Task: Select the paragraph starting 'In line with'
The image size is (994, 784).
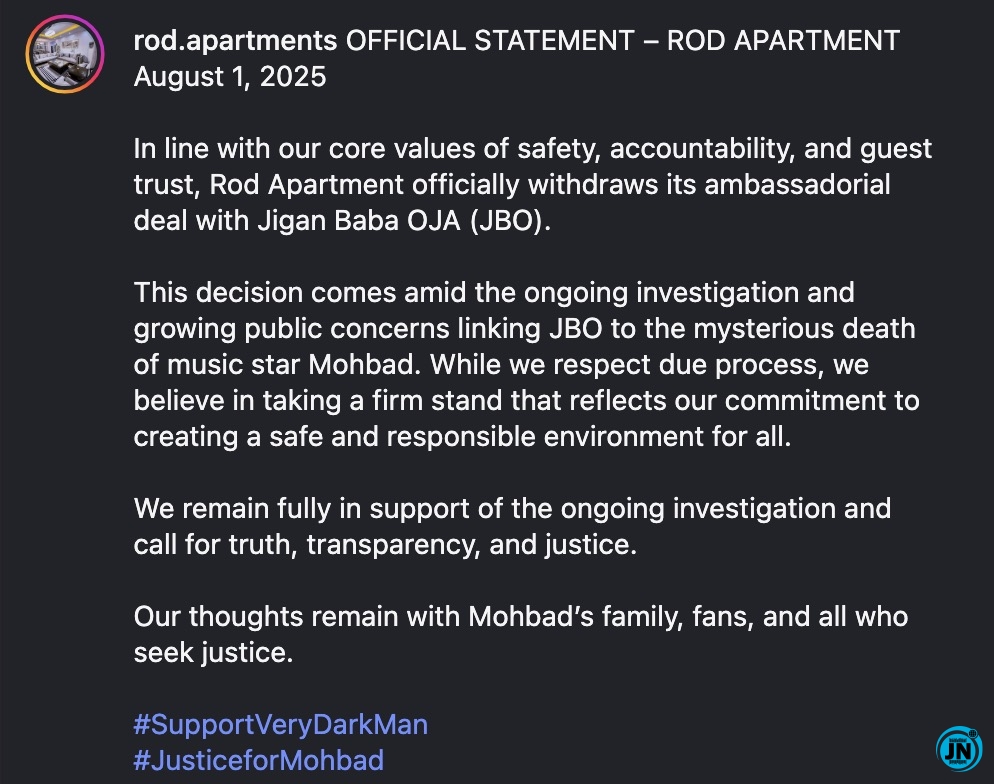Action: click(532, 184)
